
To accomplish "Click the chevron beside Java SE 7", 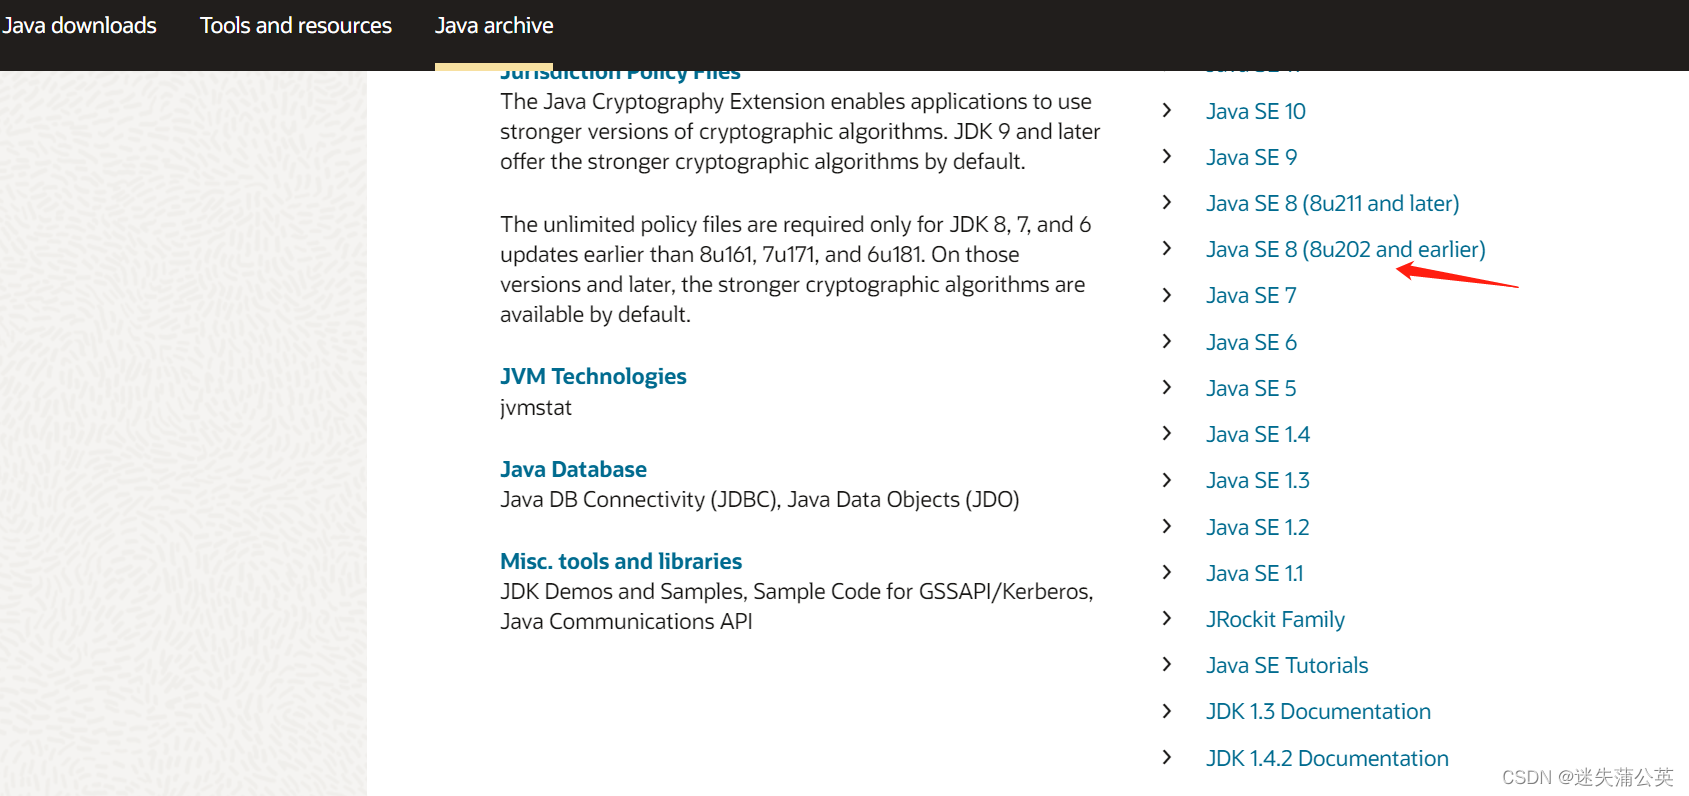I will point(1166,295).
